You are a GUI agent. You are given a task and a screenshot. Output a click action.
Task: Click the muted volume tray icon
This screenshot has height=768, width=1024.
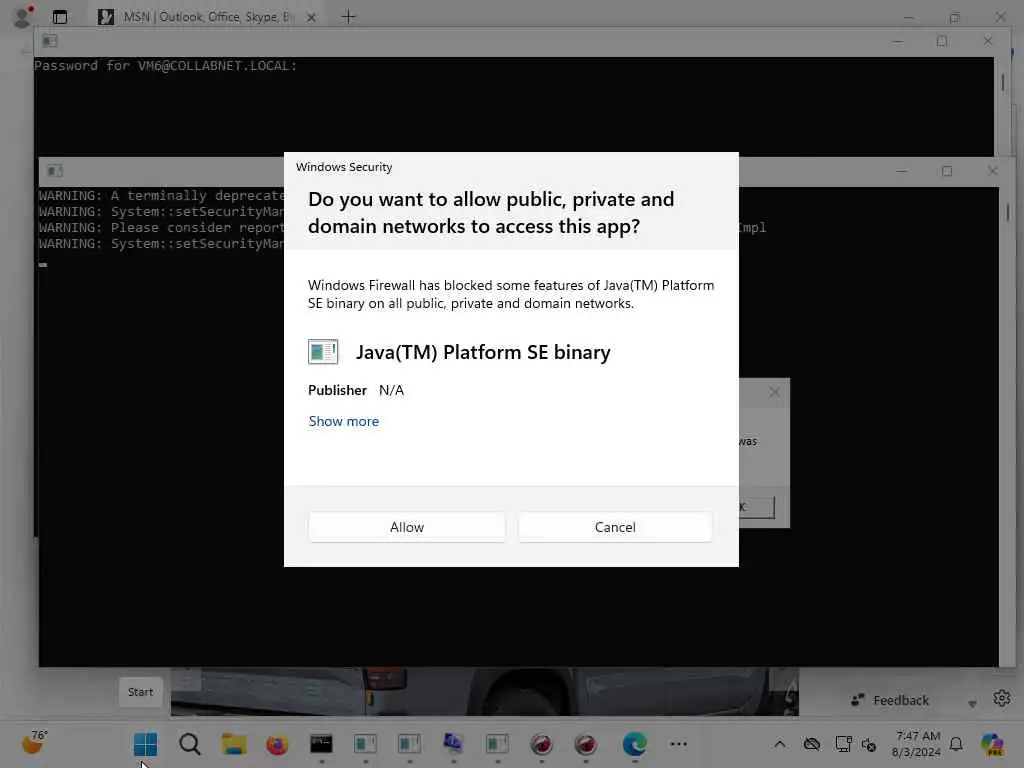pyautogui.click(x=869, y=744)
